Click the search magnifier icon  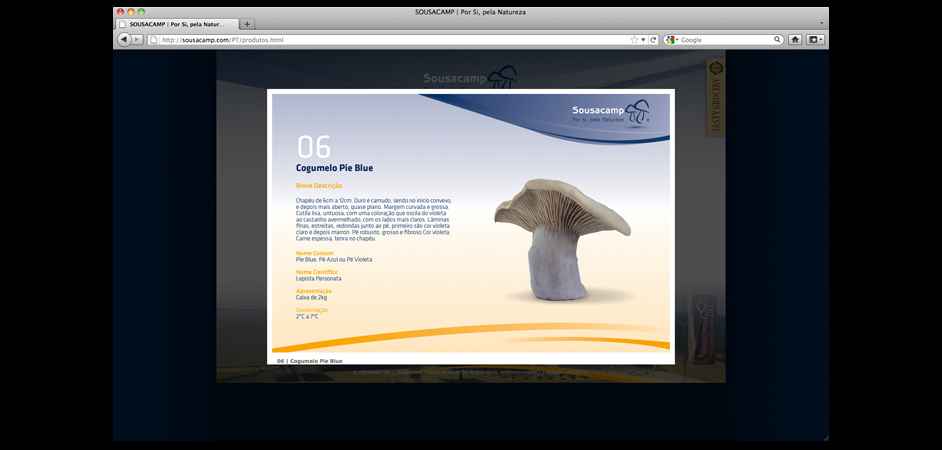tap(777, 40)
